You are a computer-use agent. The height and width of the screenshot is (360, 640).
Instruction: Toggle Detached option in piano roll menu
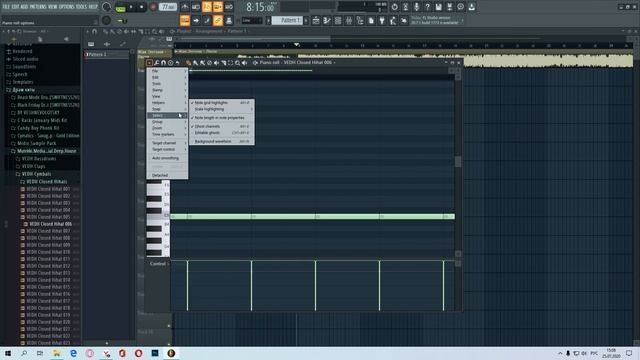[167, 176]
